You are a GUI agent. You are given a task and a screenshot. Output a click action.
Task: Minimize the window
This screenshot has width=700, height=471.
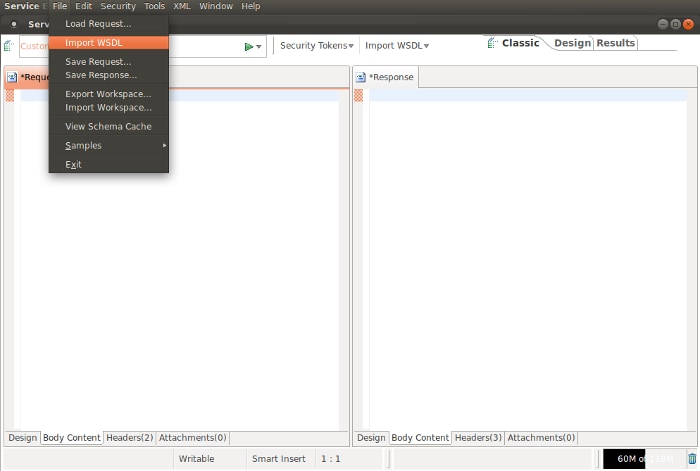tap(663, 24)
